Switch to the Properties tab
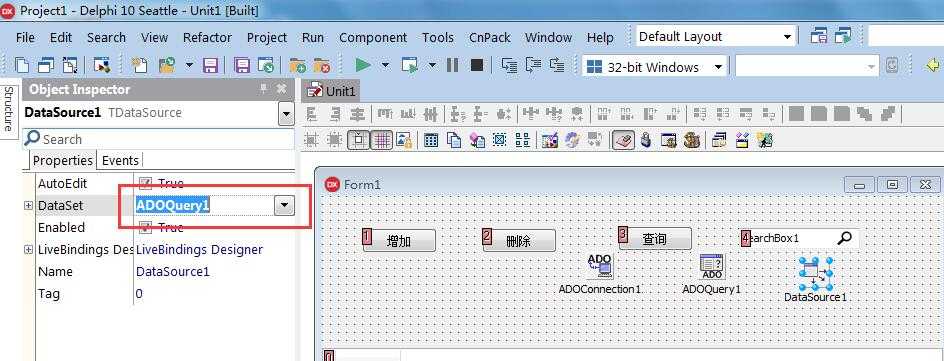This screenshot has width=944, height=361. pyautogui.click(x=63, y=161)
